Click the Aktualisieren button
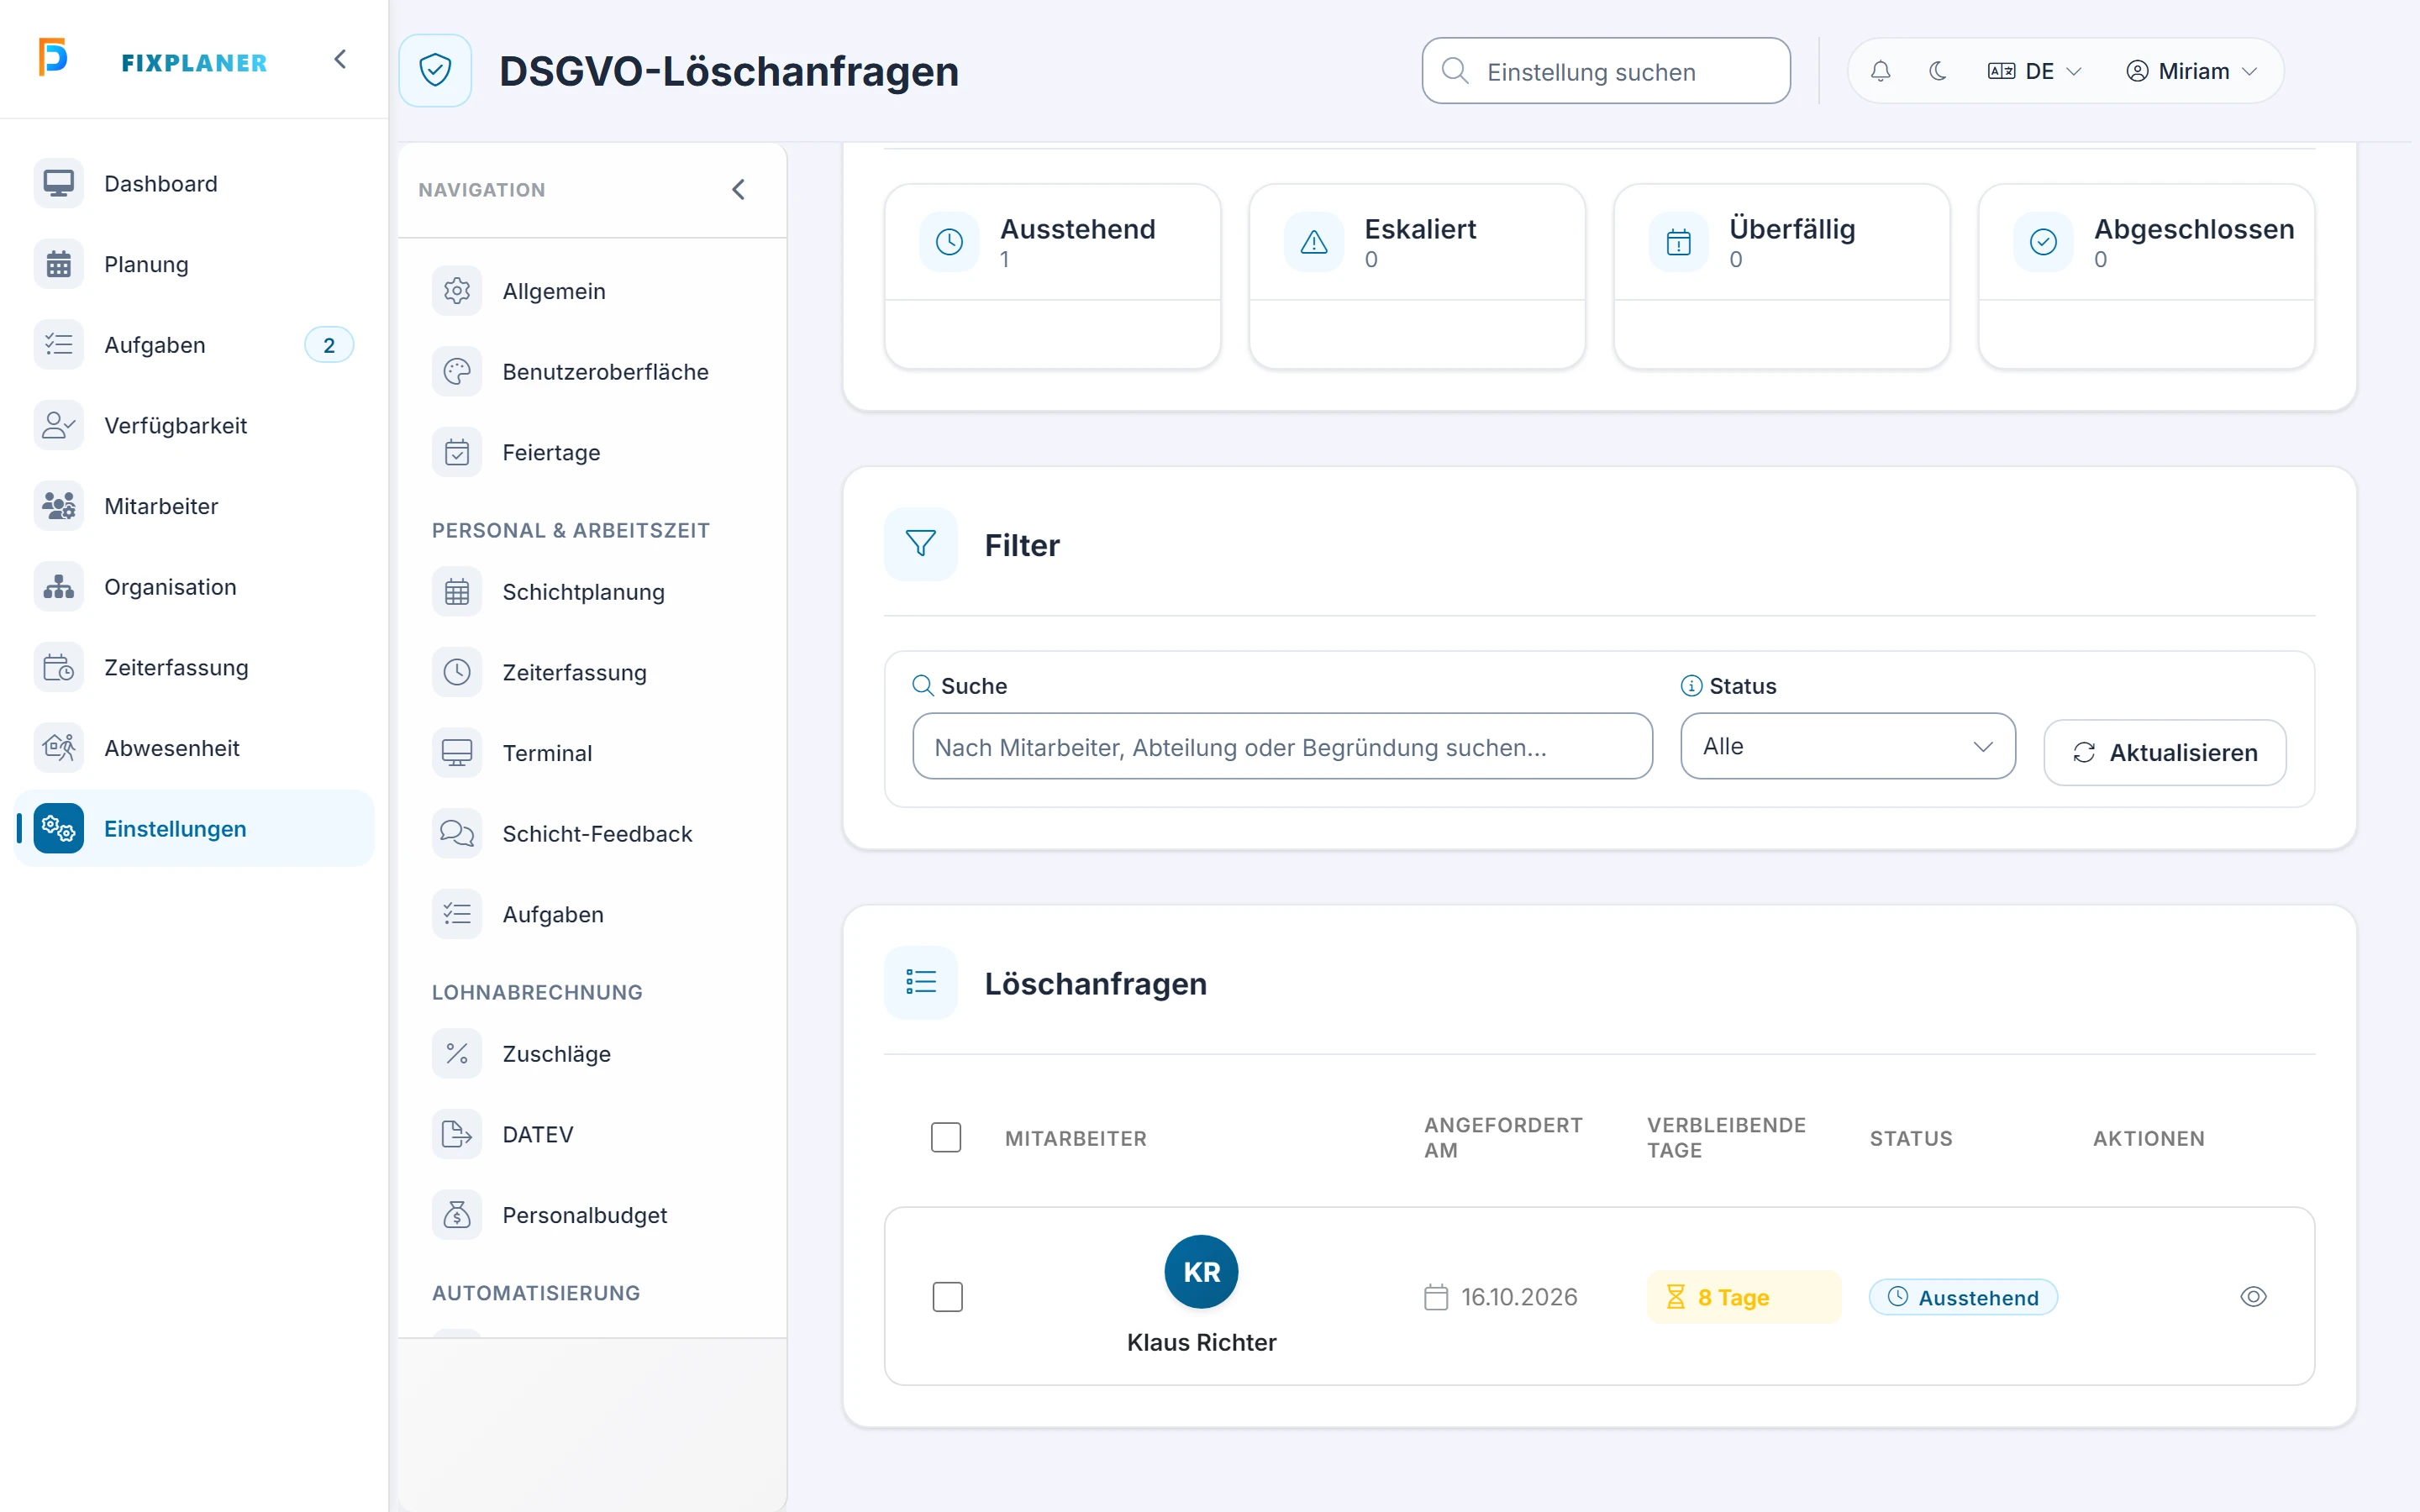Viewport: 2420px width, 1512px height. (2164, 752)
